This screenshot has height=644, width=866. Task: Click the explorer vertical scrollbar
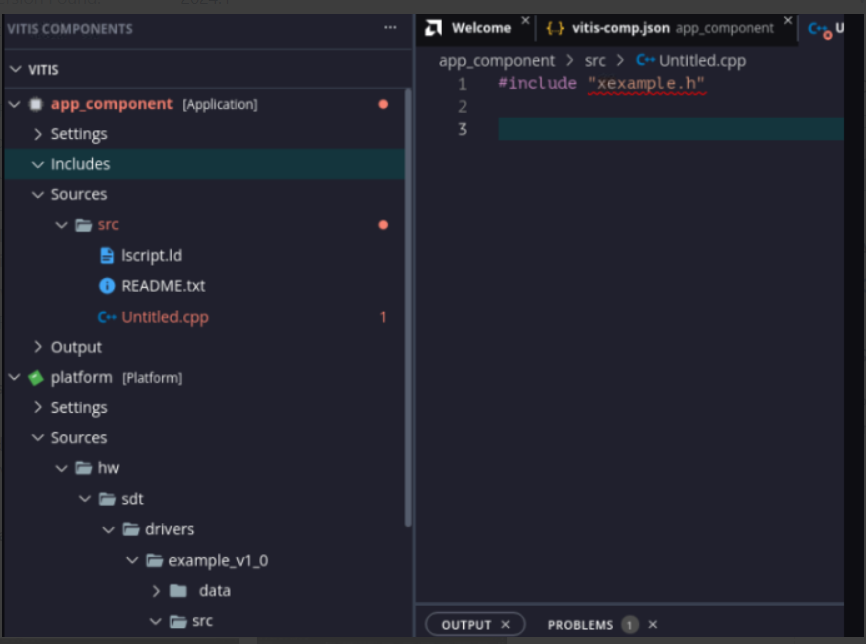click(408, 300)
